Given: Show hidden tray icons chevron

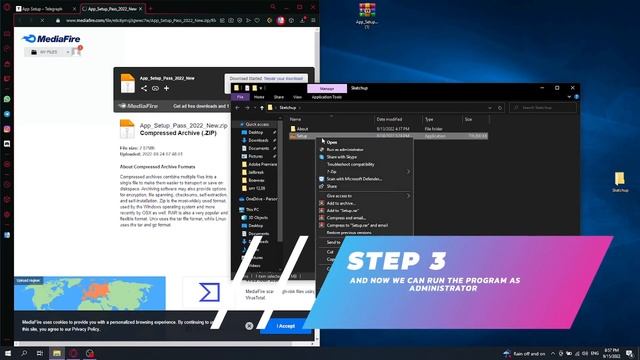Looking at the screenshot, I should pyautogui.click(x=553, y=353).
